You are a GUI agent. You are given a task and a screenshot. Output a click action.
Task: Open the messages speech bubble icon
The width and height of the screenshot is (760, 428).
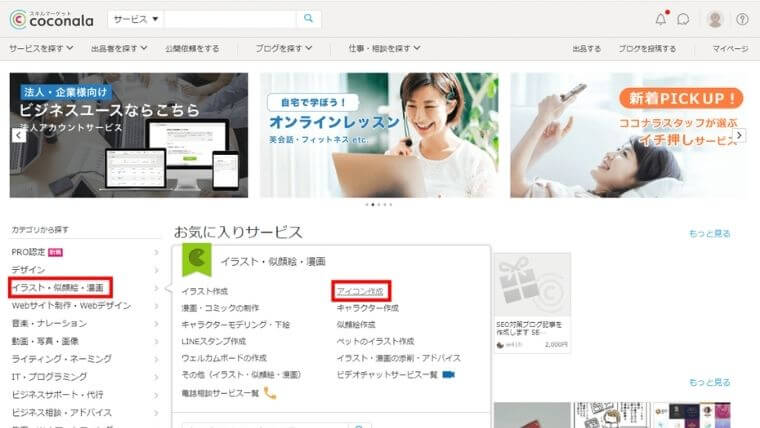[683, 19]
